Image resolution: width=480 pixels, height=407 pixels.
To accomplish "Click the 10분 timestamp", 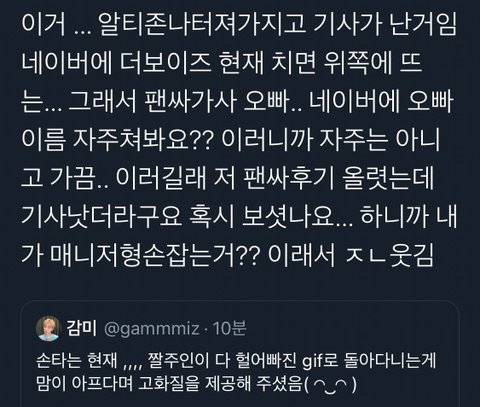I will [x=230, y=329].
